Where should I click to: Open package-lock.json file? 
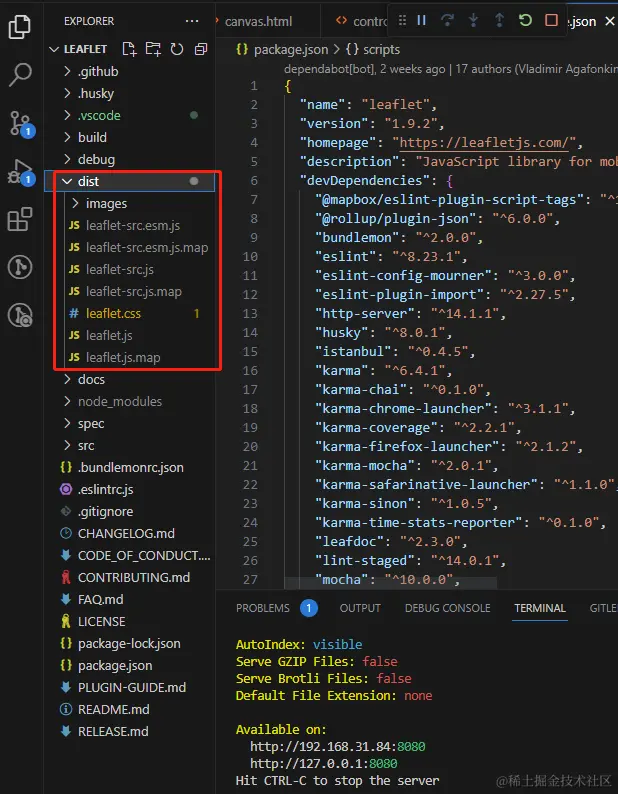point(130,644)
